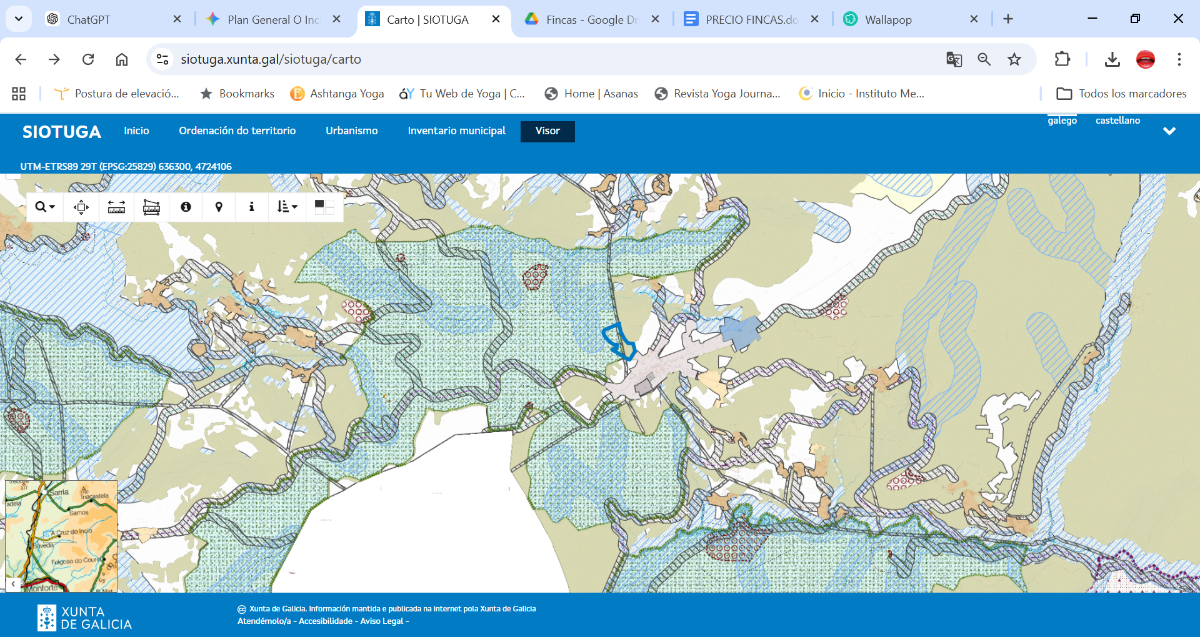
Task: Go to Inventario municipal section
Action: point(456,131)
